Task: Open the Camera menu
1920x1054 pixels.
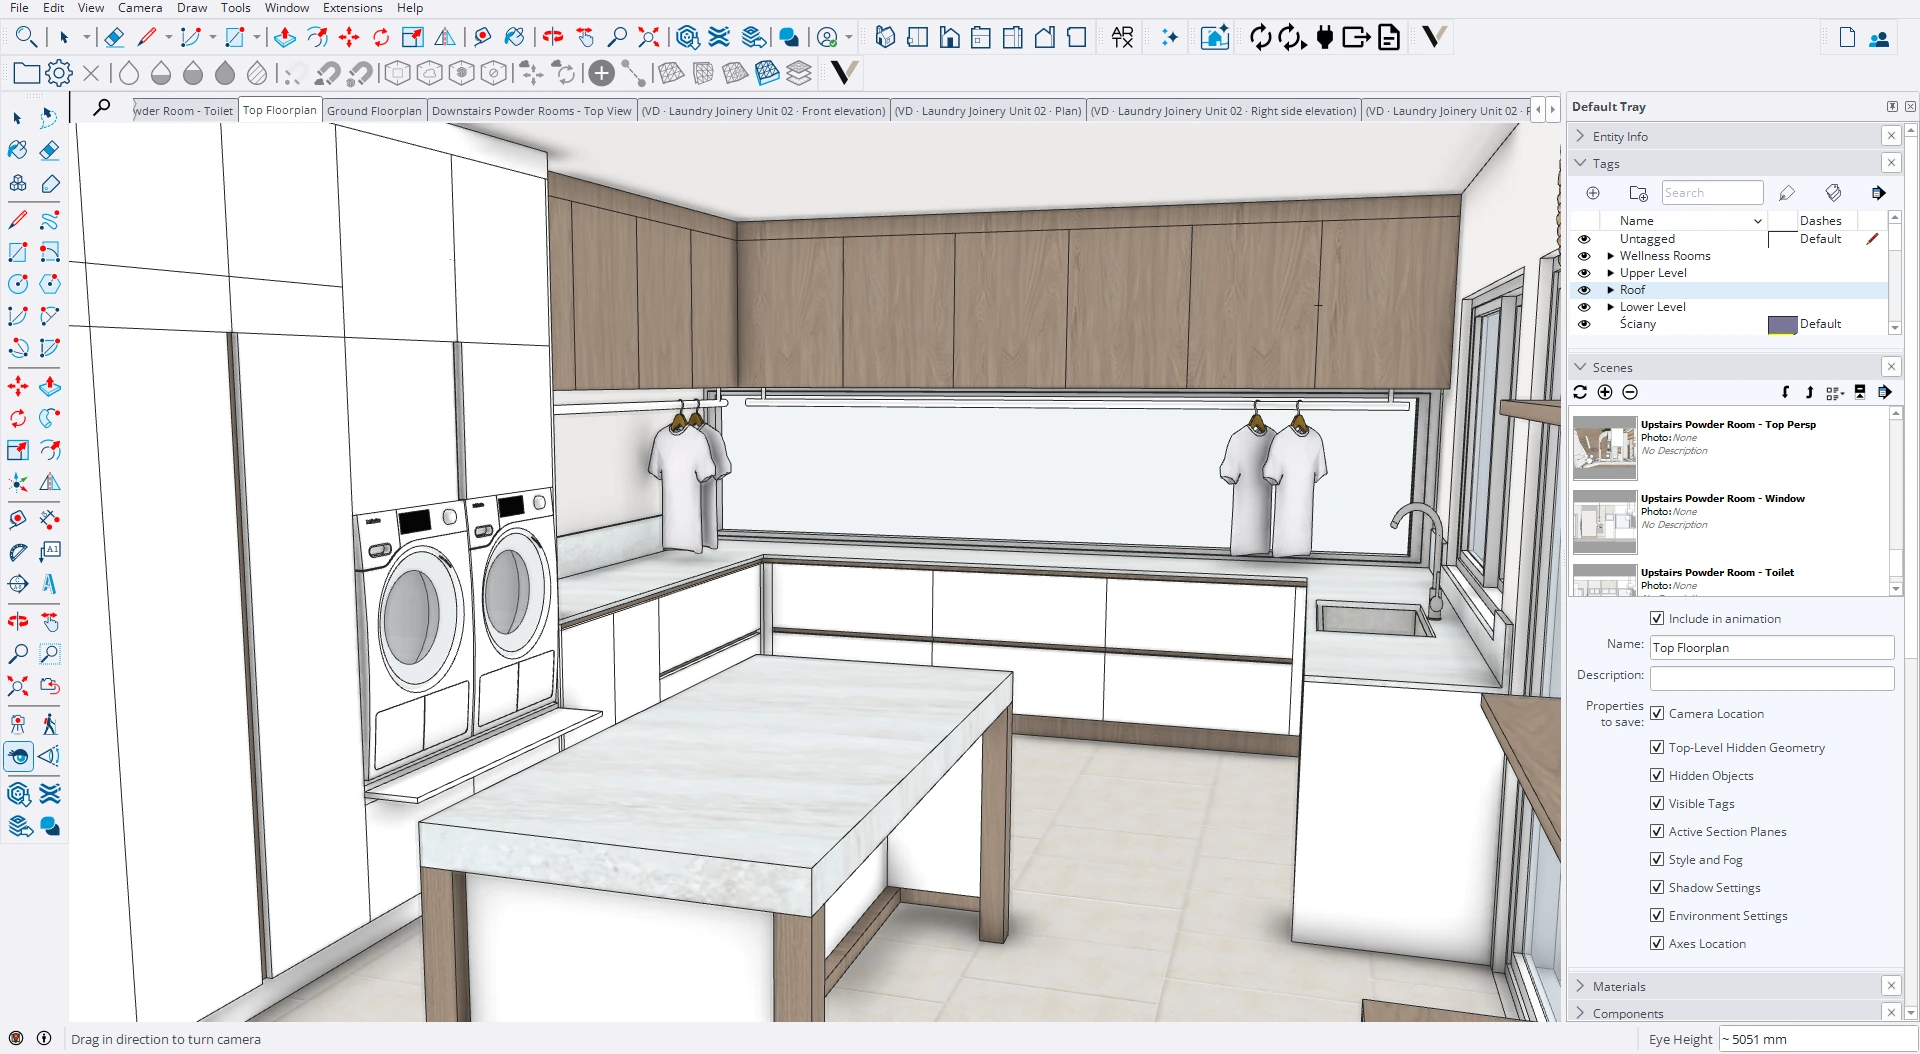Action: [140, 8]
